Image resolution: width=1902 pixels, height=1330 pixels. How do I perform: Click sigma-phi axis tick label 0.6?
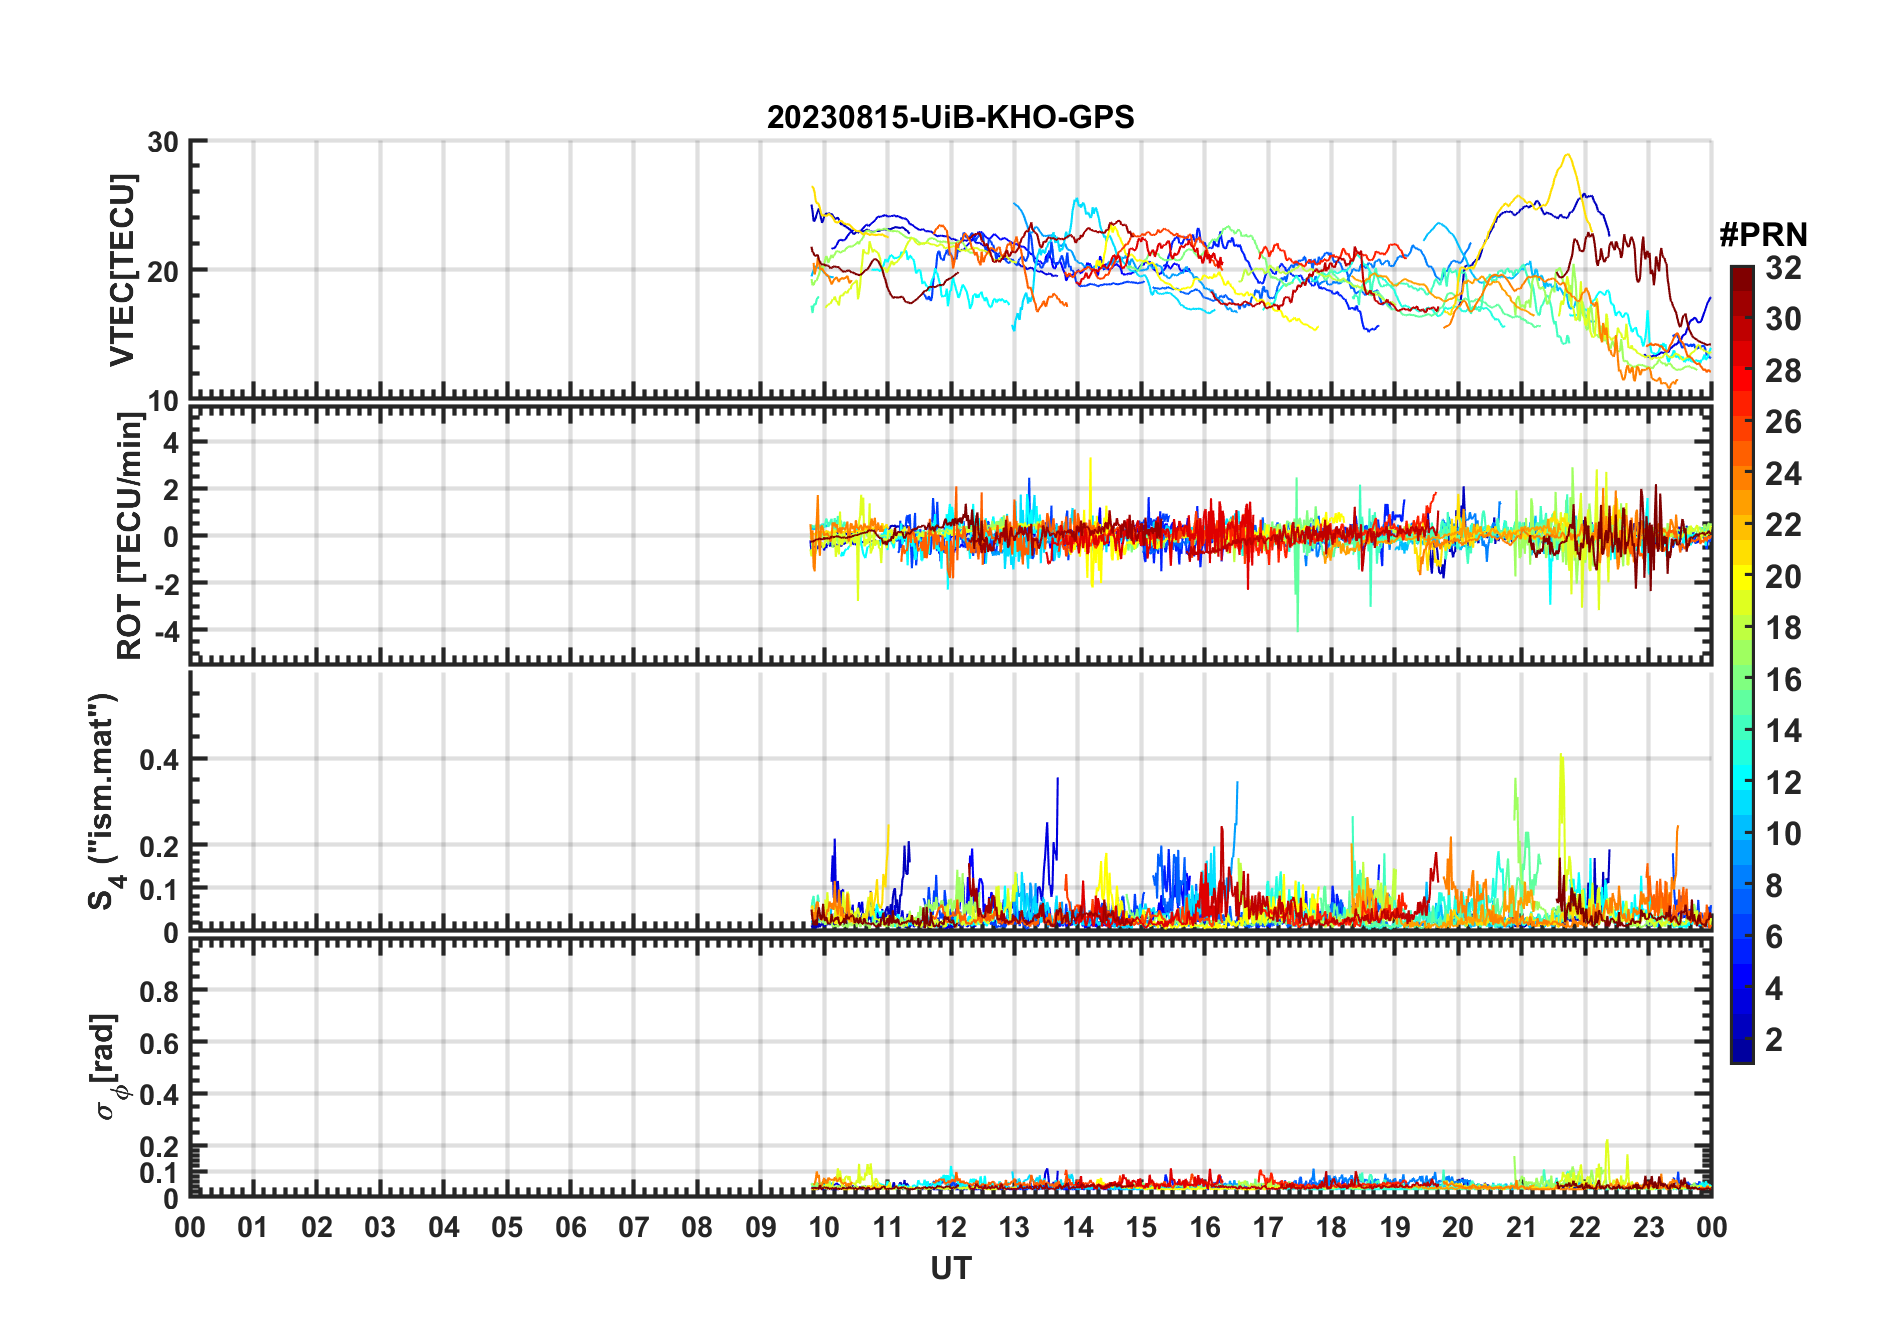coord(159,1044)
